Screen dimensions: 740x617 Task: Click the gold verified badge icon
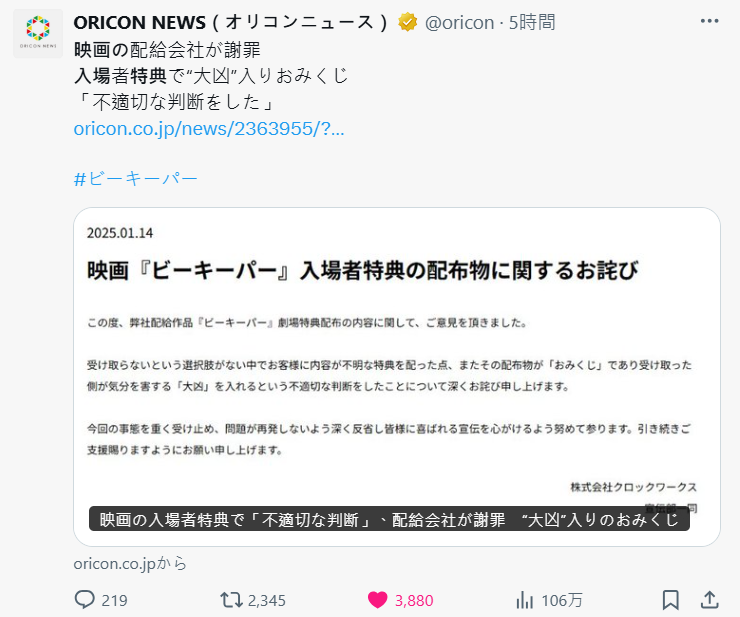coord(407,22)
